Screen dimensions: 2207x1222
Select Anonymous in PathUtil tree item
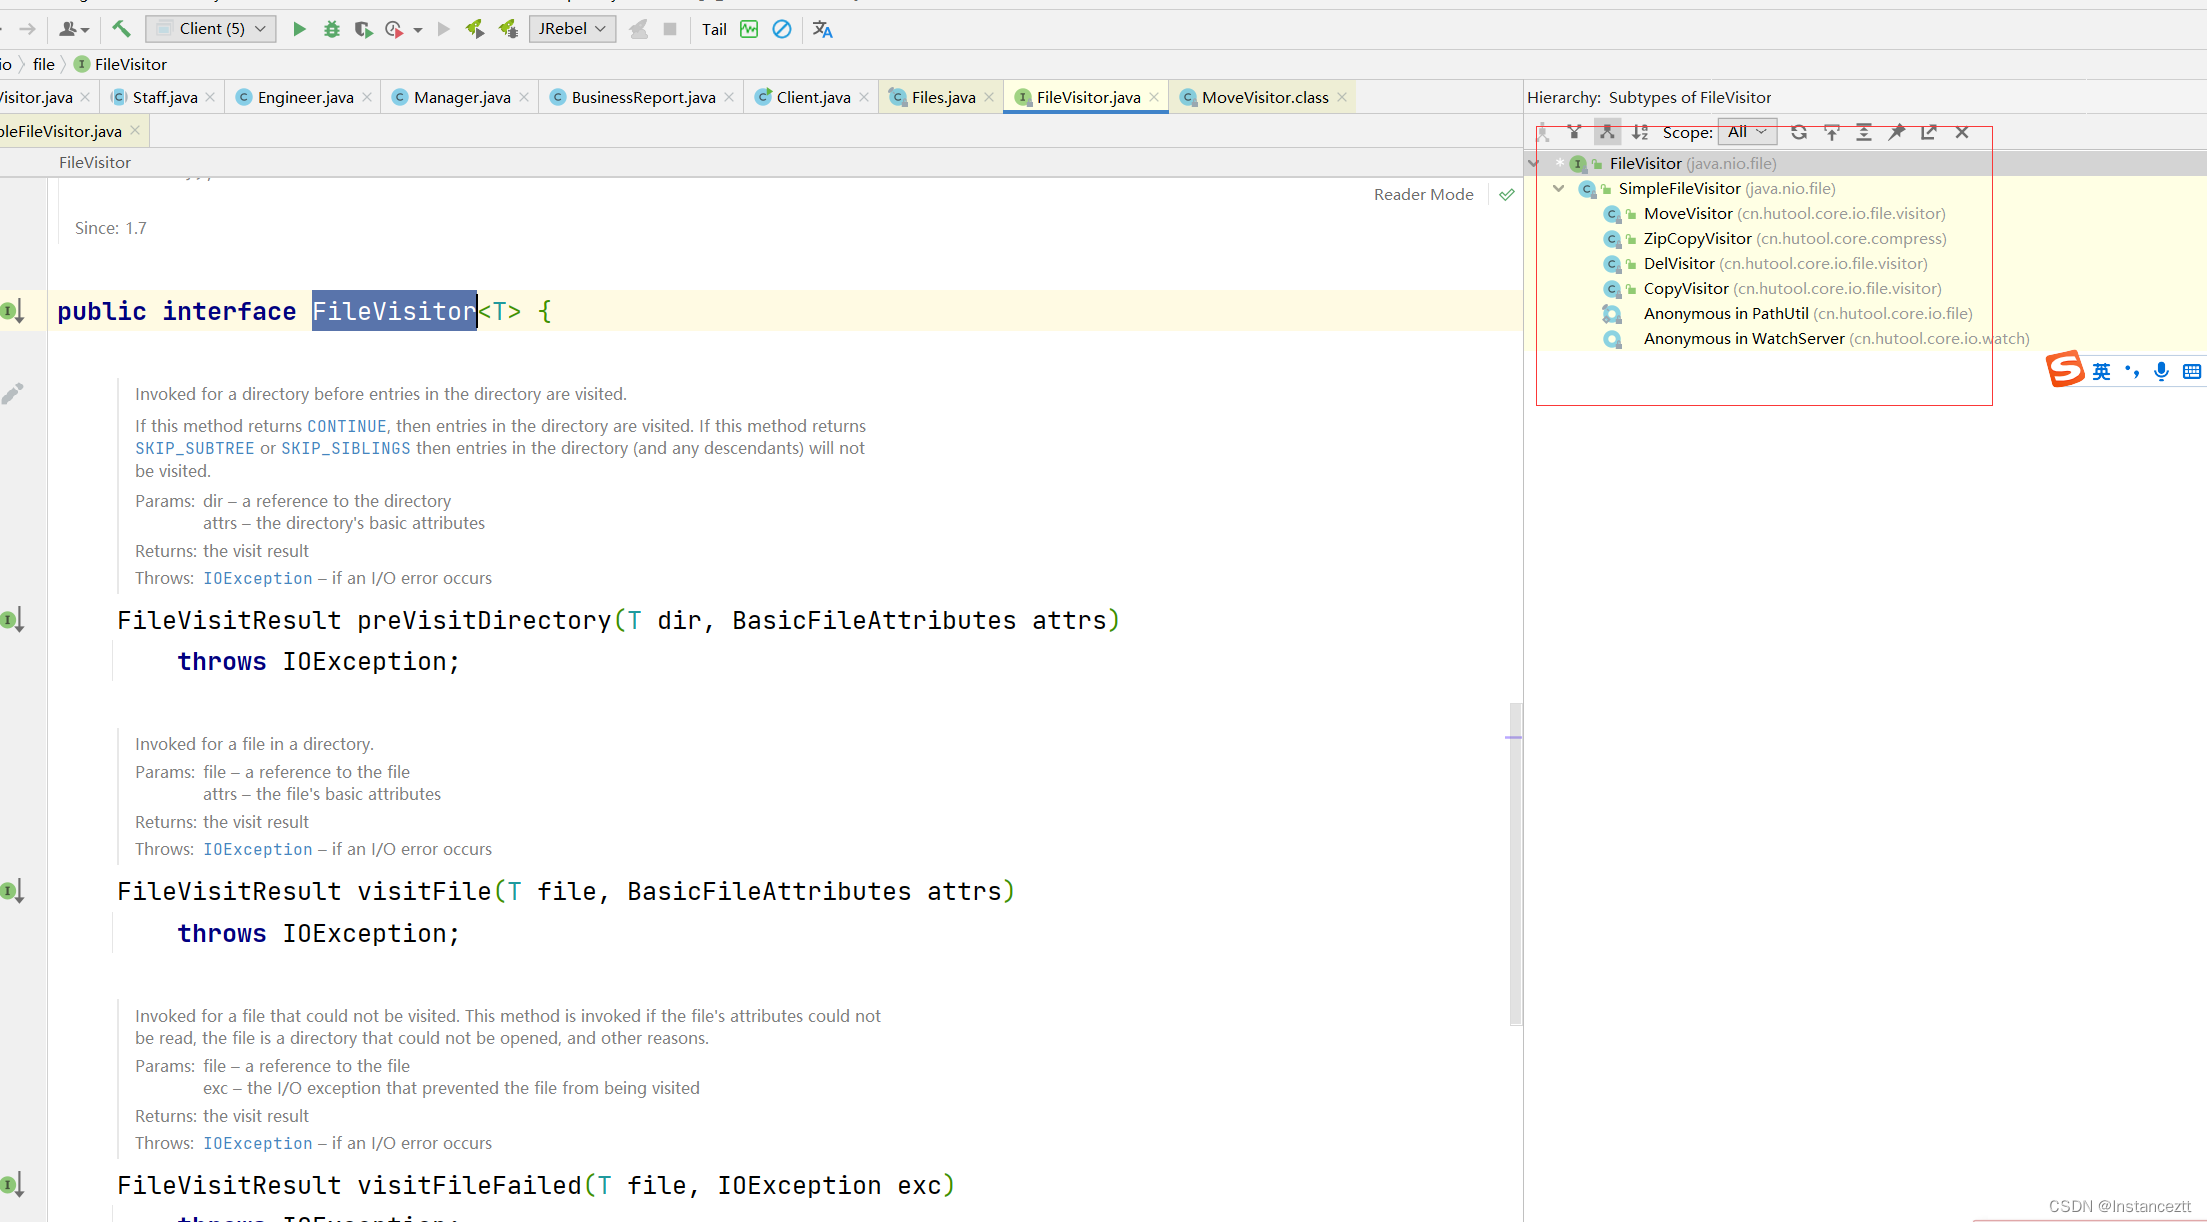coord(1788,313)
